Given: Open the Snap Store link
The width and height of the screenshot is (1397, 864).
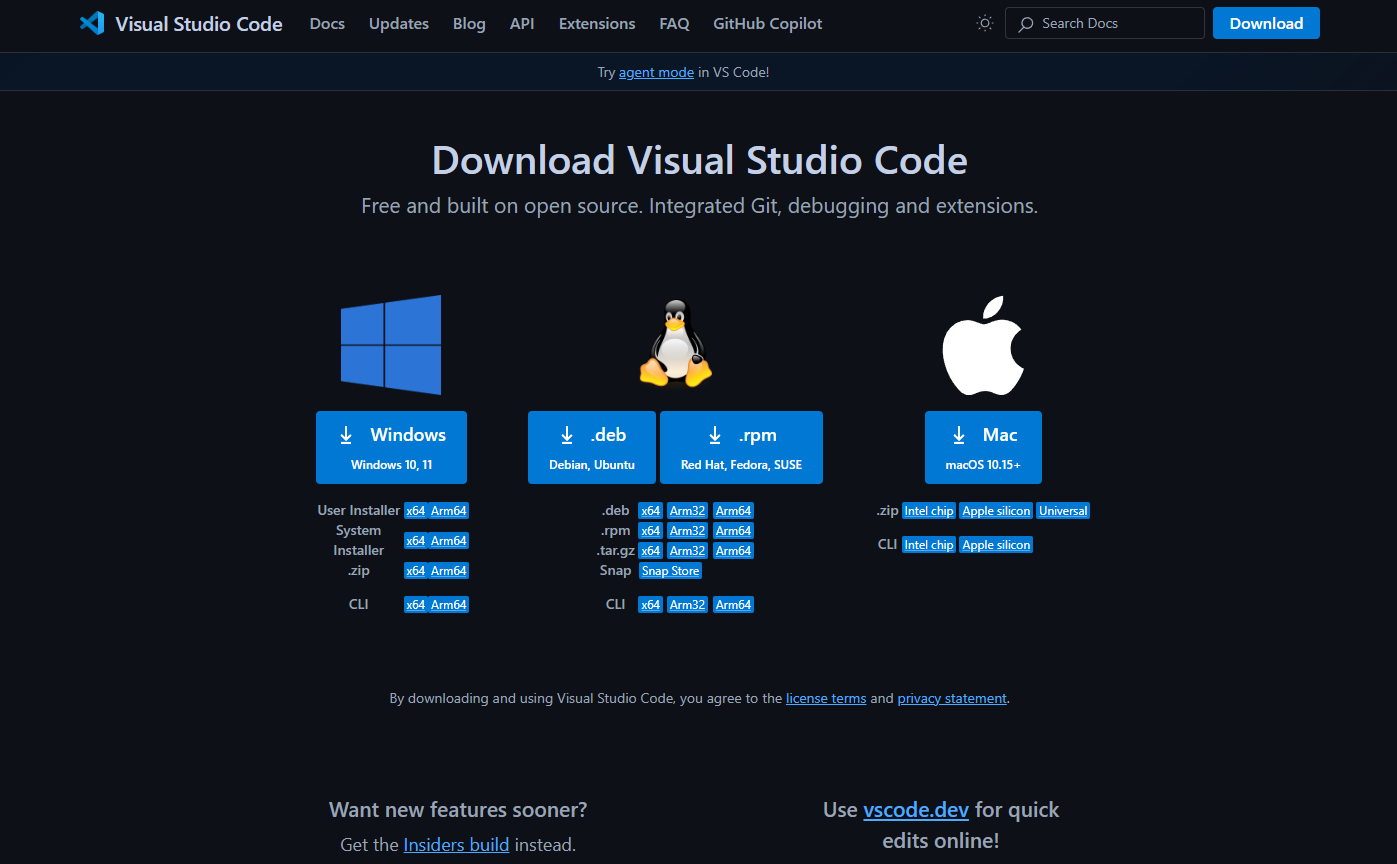Looking at the screenshot, I should (670, 571).
